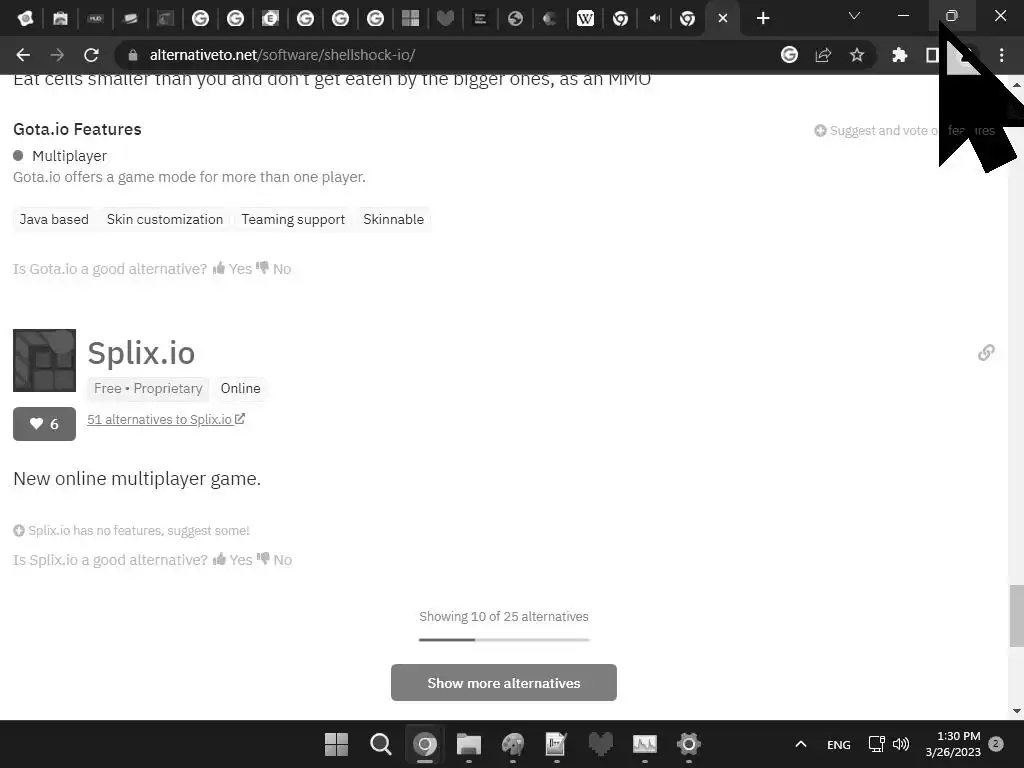The image size is (1024, 768).
Task: Open 51 alternatives to Splix.io link
Action: (166, 419)
